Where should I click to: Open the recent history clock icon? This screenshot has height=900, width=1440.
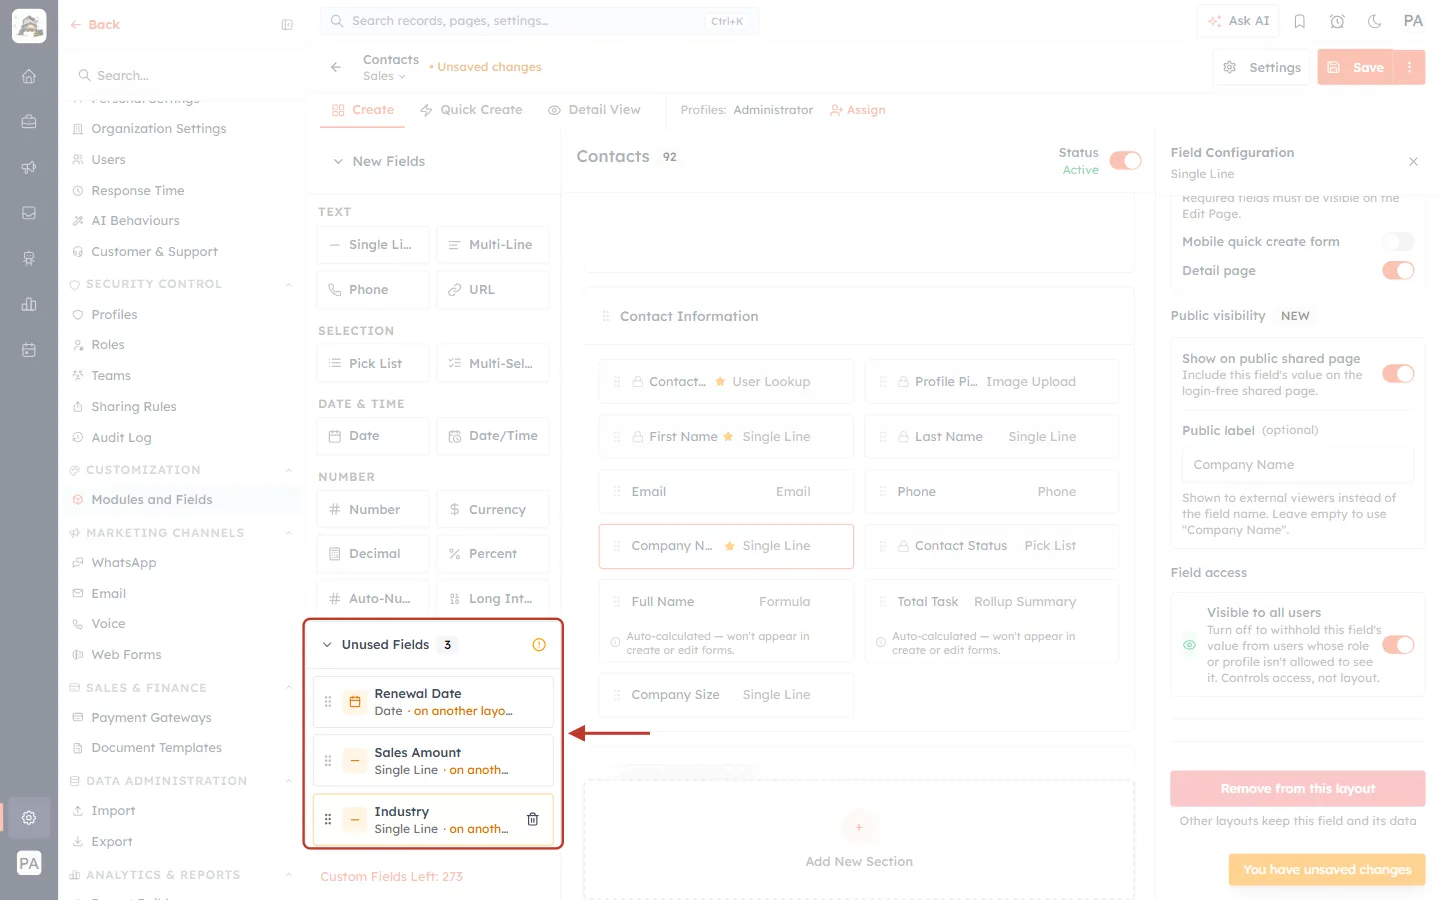point(1337,21)
